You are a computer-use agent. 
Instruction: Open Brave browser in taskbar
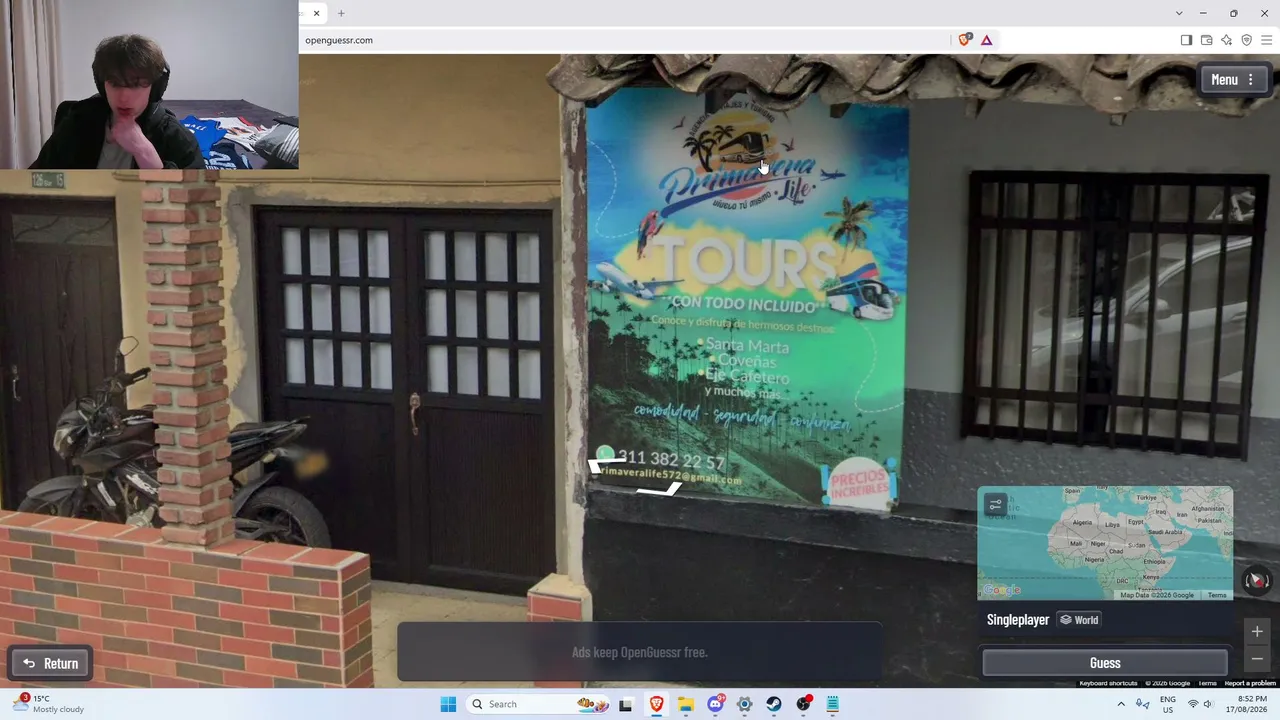656,704
